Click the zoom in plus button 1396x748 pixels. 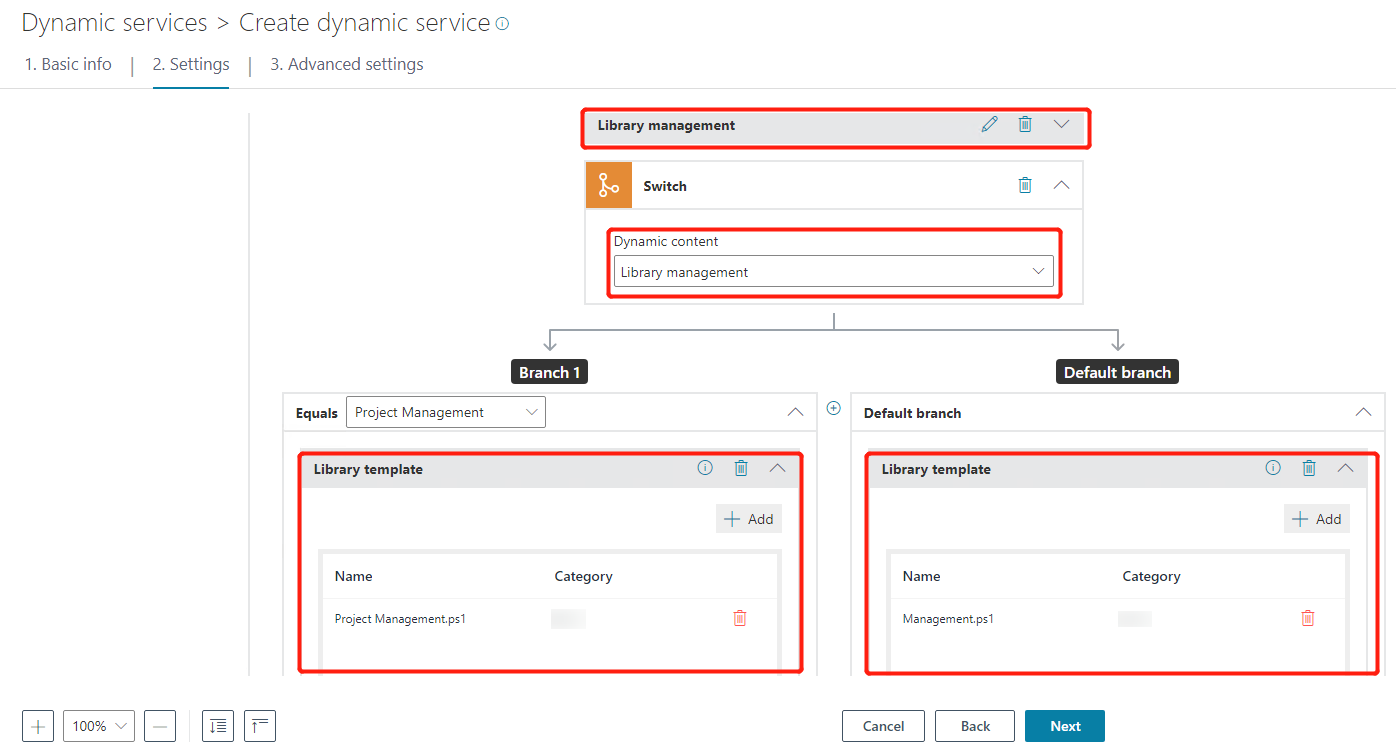[x=38, y=726]
